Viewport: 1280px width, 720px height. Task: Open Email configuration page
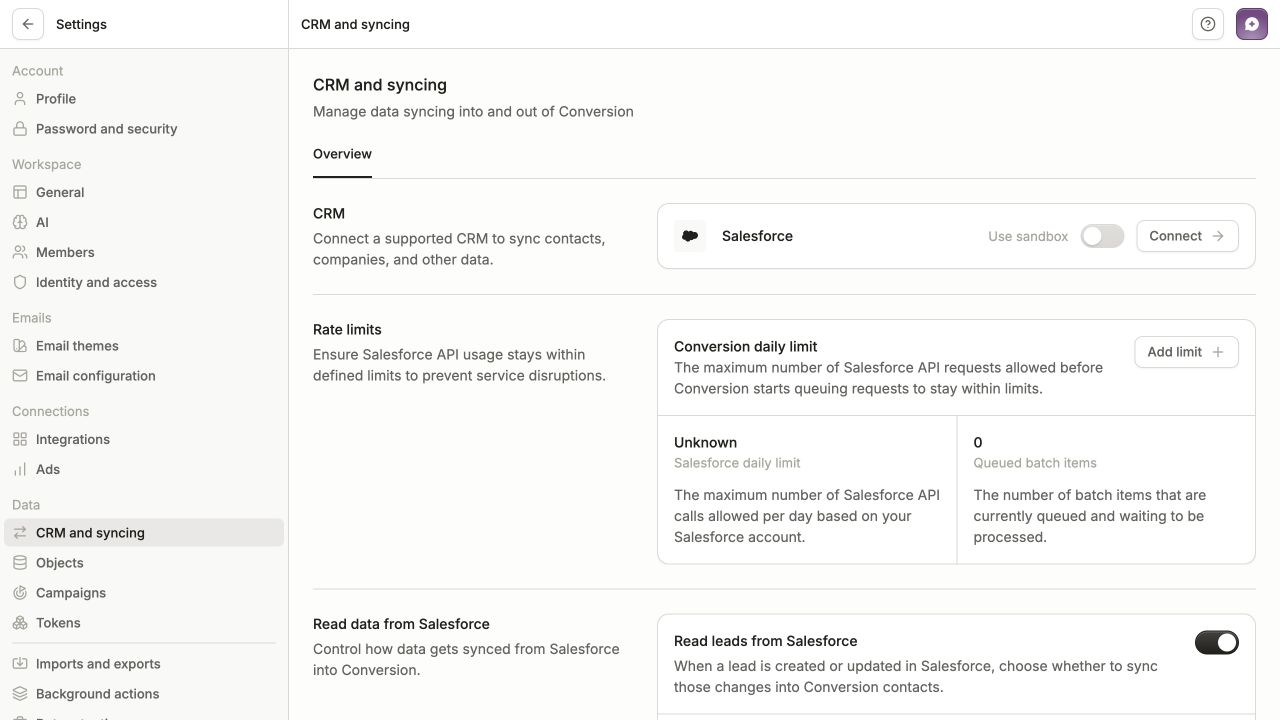click(x=144, y=376)
